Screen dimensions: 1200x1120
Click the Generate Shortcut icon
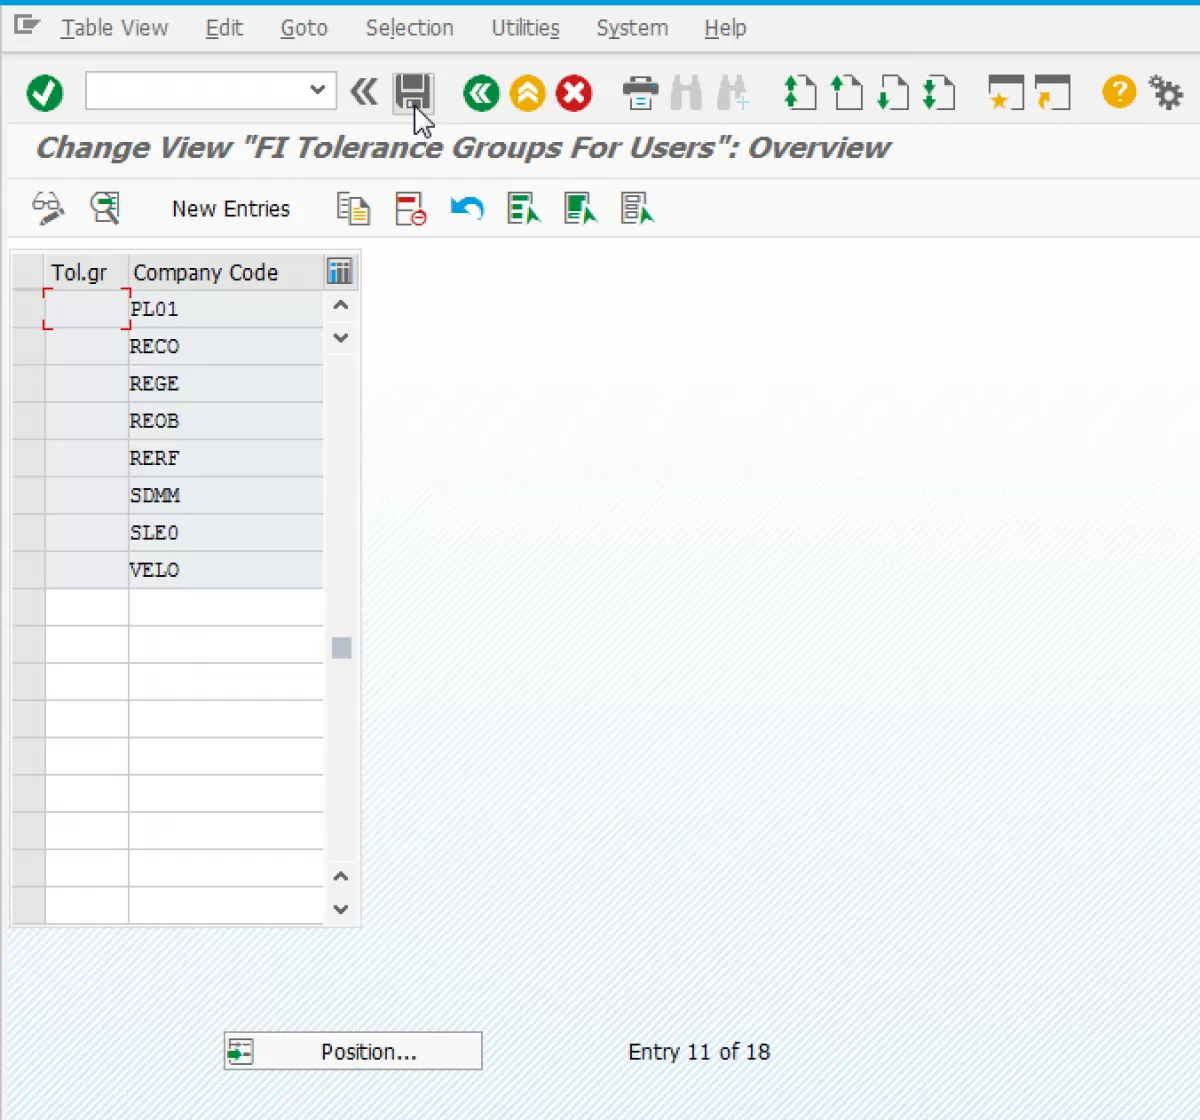(x=1052, y=93)
